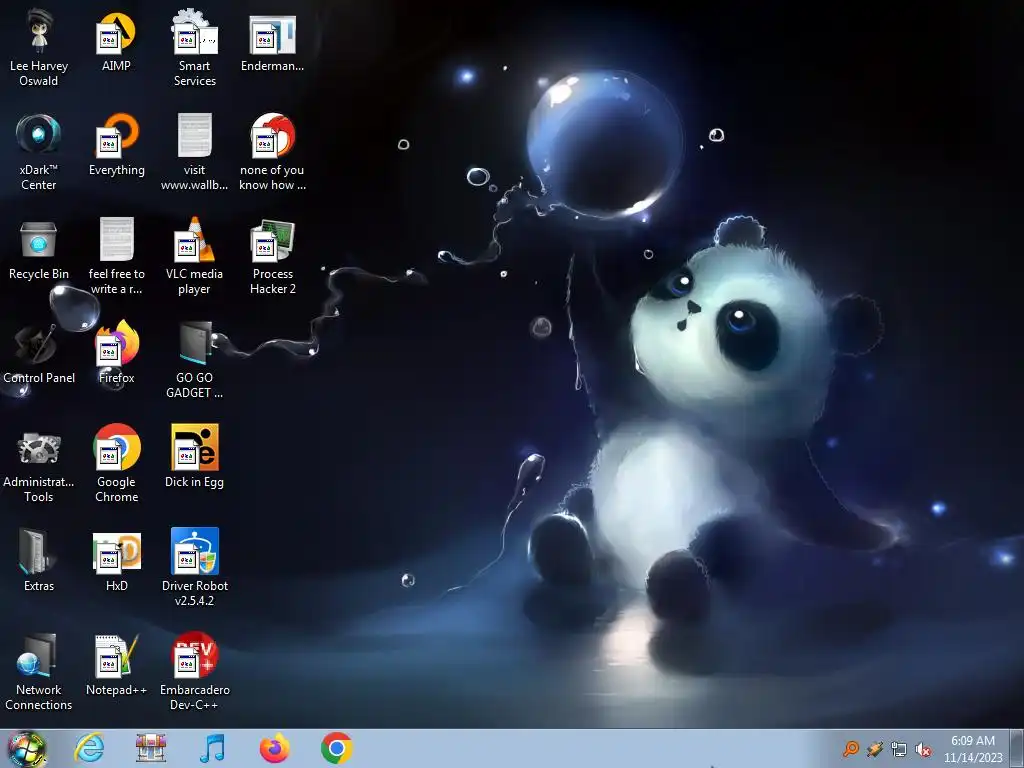Launch Internet Explorer from the taskbar
Viewport: 1024px width, 768px height.
(x=89, y=748)
